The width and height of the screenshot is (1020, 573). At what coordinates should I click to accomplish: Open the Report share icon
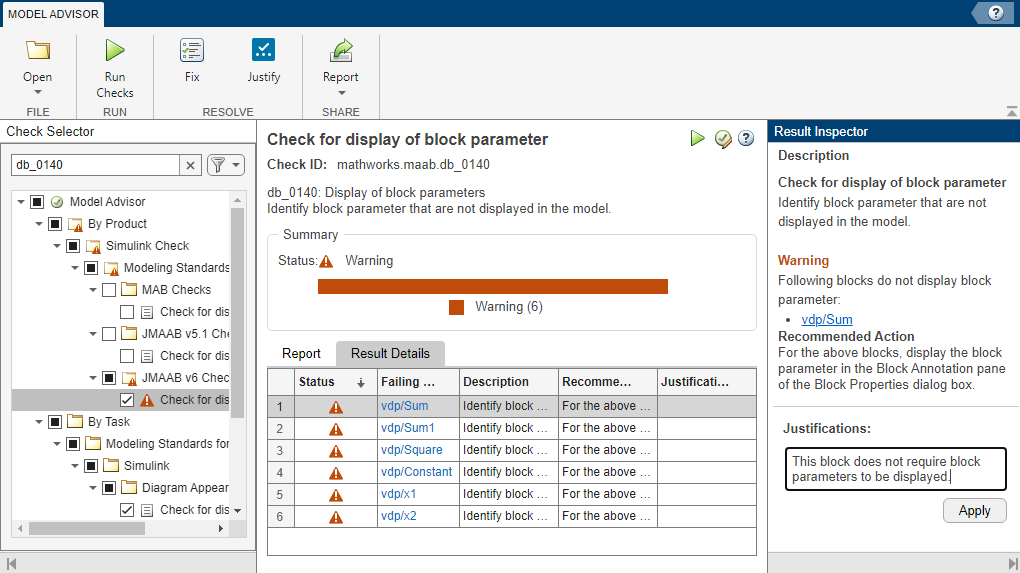pyautogui.click(x=341, y=51)
